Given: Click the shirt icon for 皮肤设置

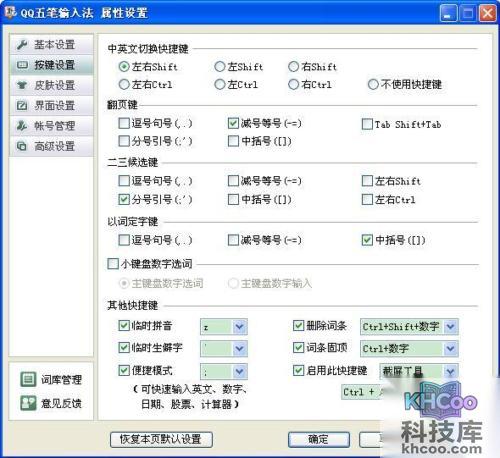Looking at the screenshot, I should [x=22, y=85].
